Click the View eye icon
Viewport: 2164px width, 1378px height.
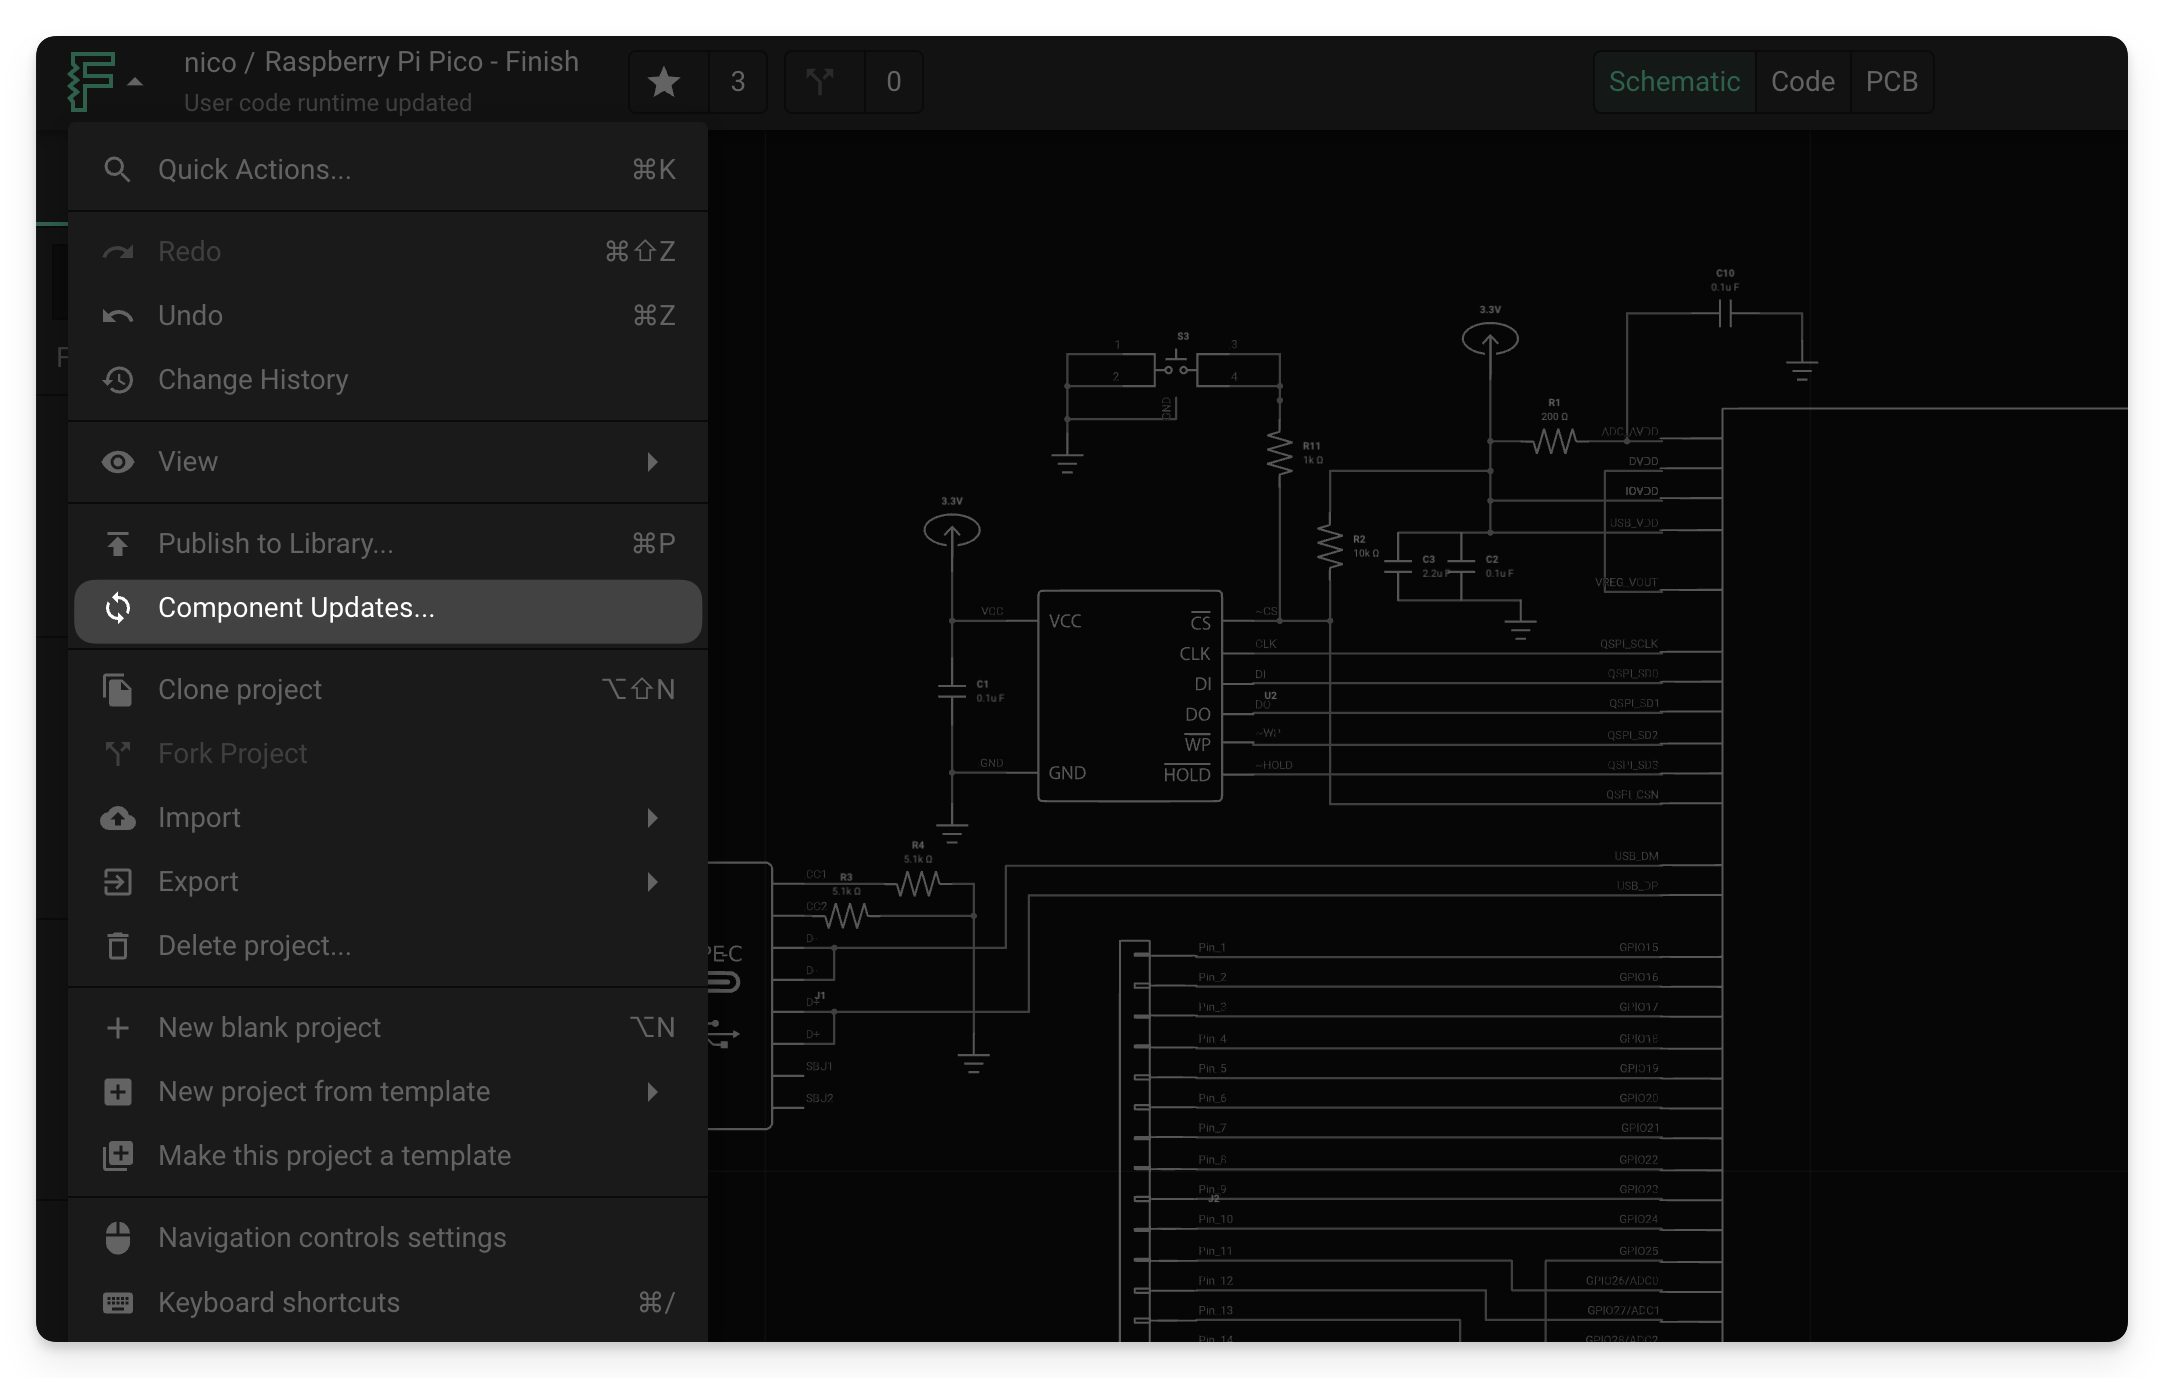click(x=118, y=462)
